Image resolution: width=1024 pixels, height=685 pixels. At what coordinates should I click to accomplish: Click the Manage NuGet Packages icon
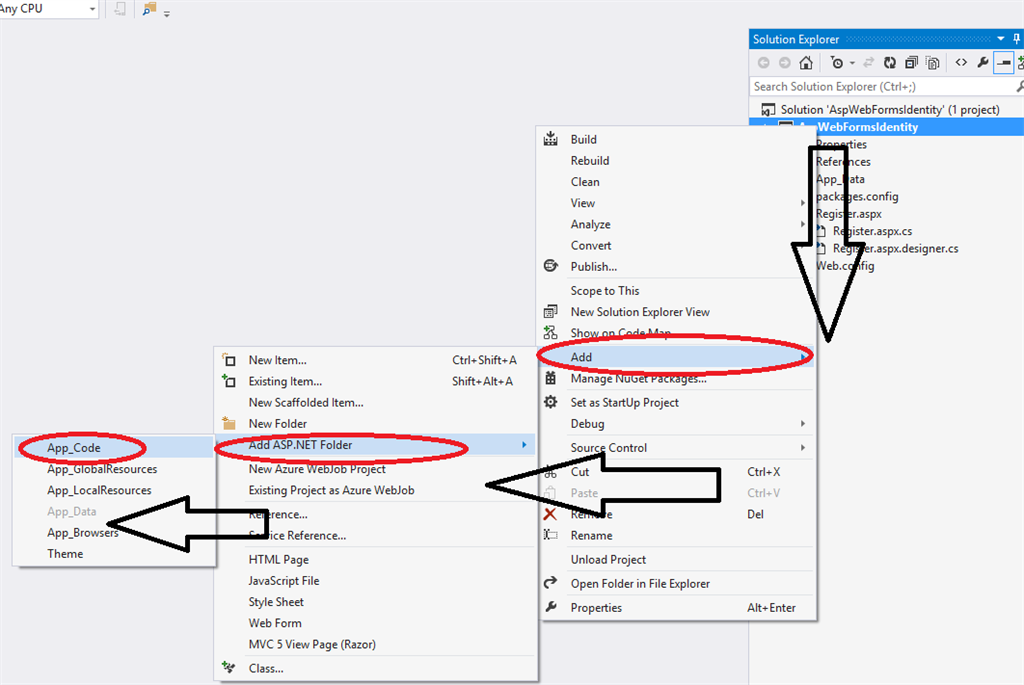pos(551,378)
